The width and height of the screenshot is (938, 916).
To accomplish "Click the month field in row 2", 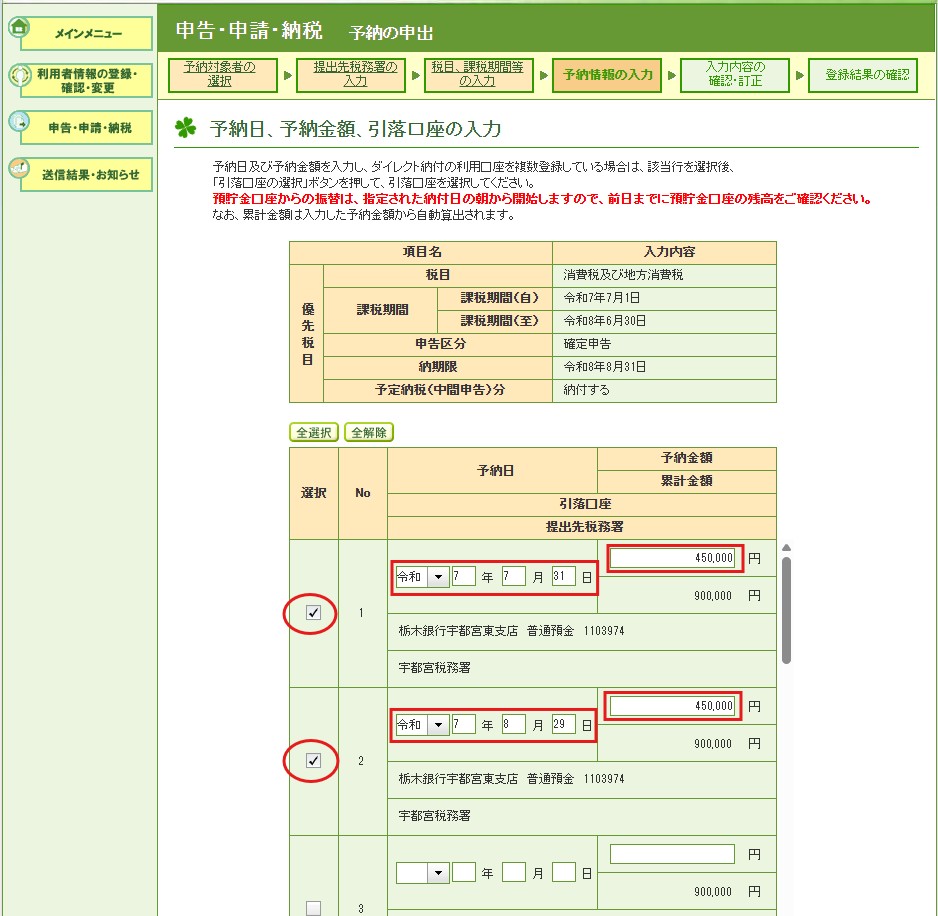I will 513,724.
